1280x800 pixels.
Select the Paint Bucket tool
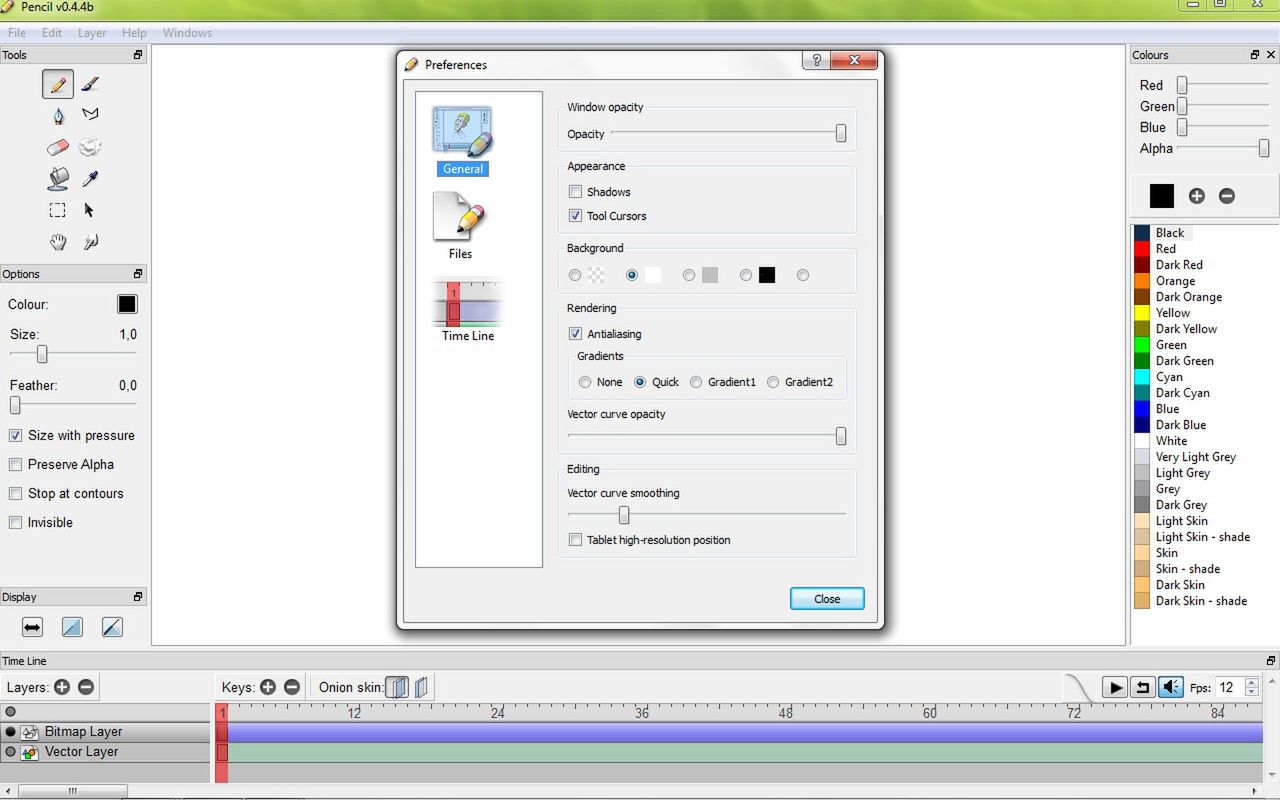[x=58, y=178]
